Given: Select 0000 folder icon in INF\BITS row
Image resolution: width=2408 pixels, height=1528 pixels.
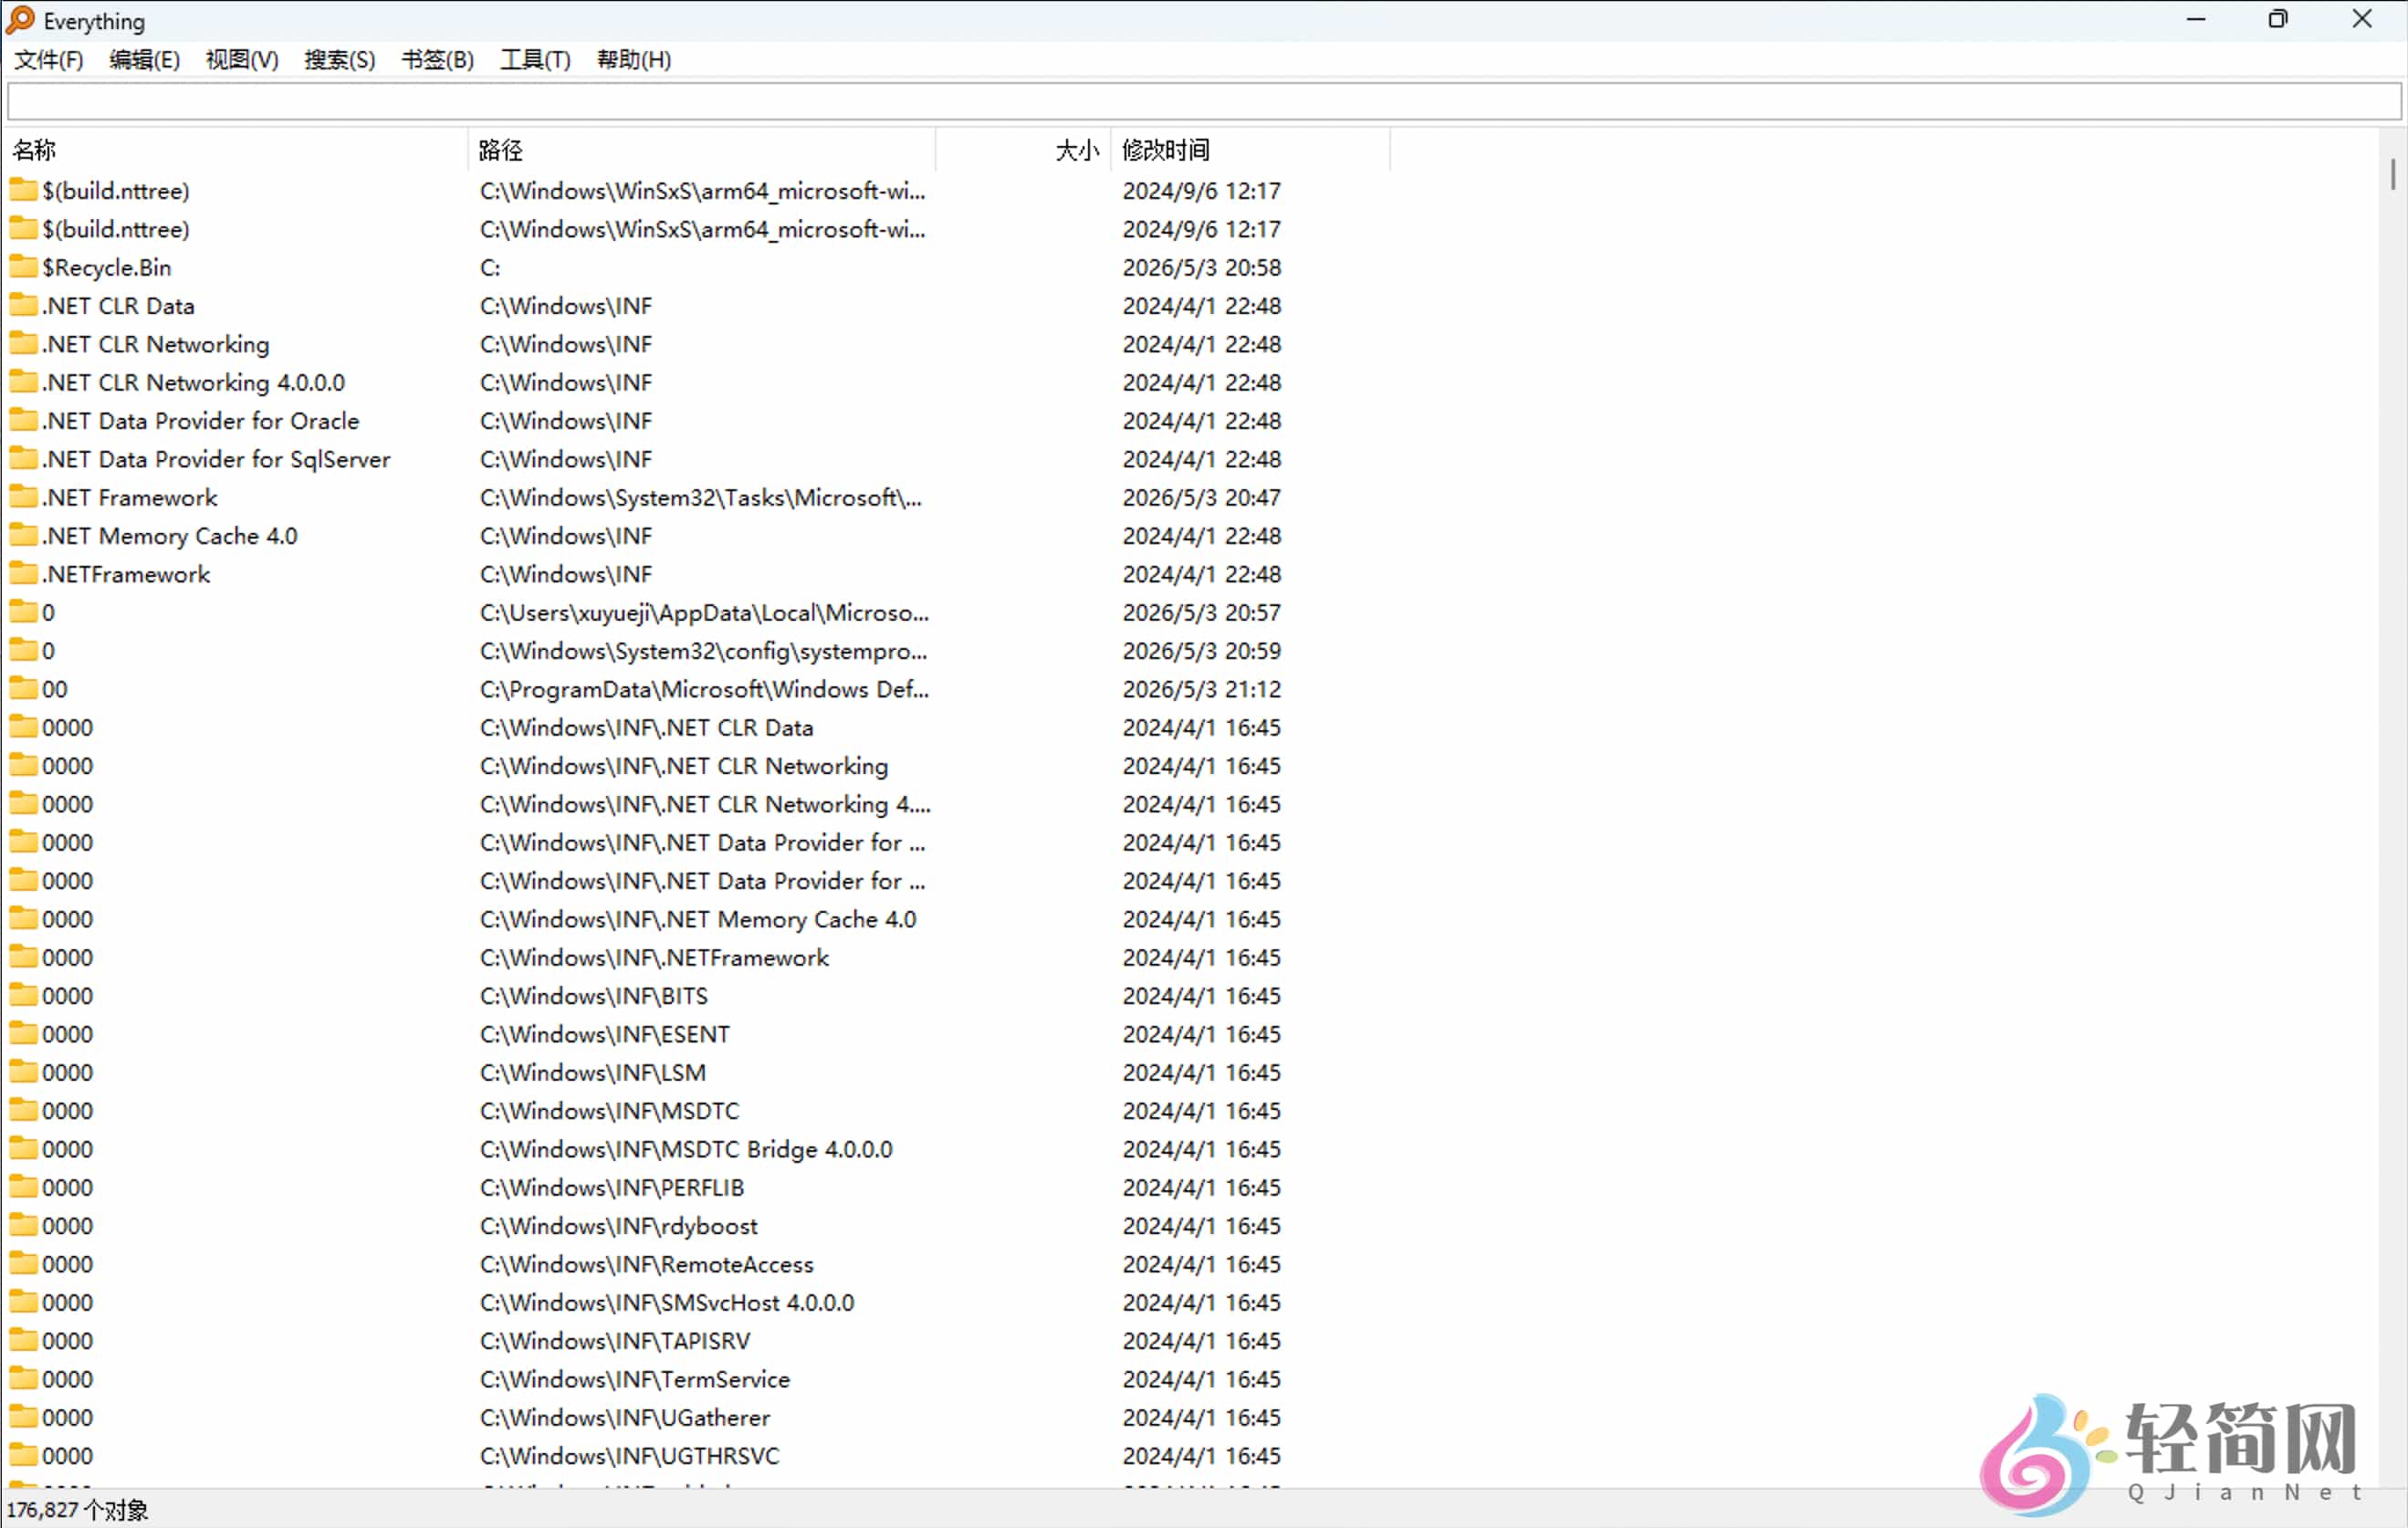Looking at the screenshot, I should pyautogui.click(x=23, y=995).
